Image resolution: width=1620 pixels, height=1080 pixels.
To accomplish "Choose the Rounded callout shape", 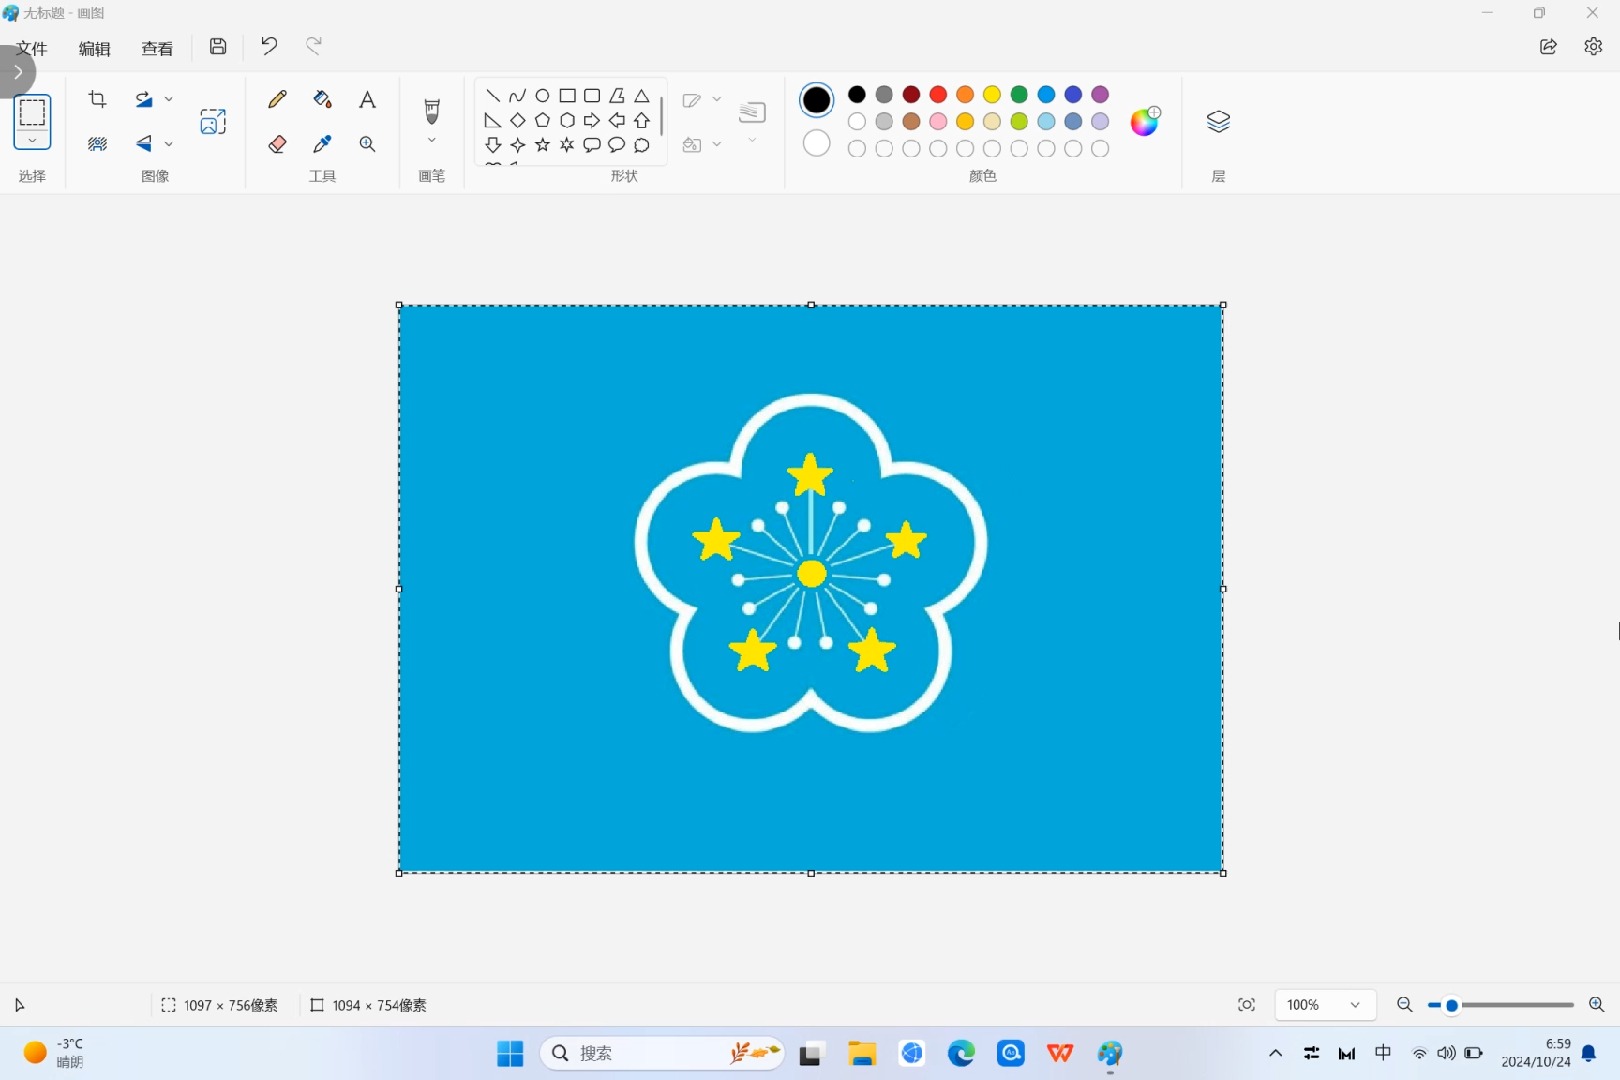I will click(592, 145).
